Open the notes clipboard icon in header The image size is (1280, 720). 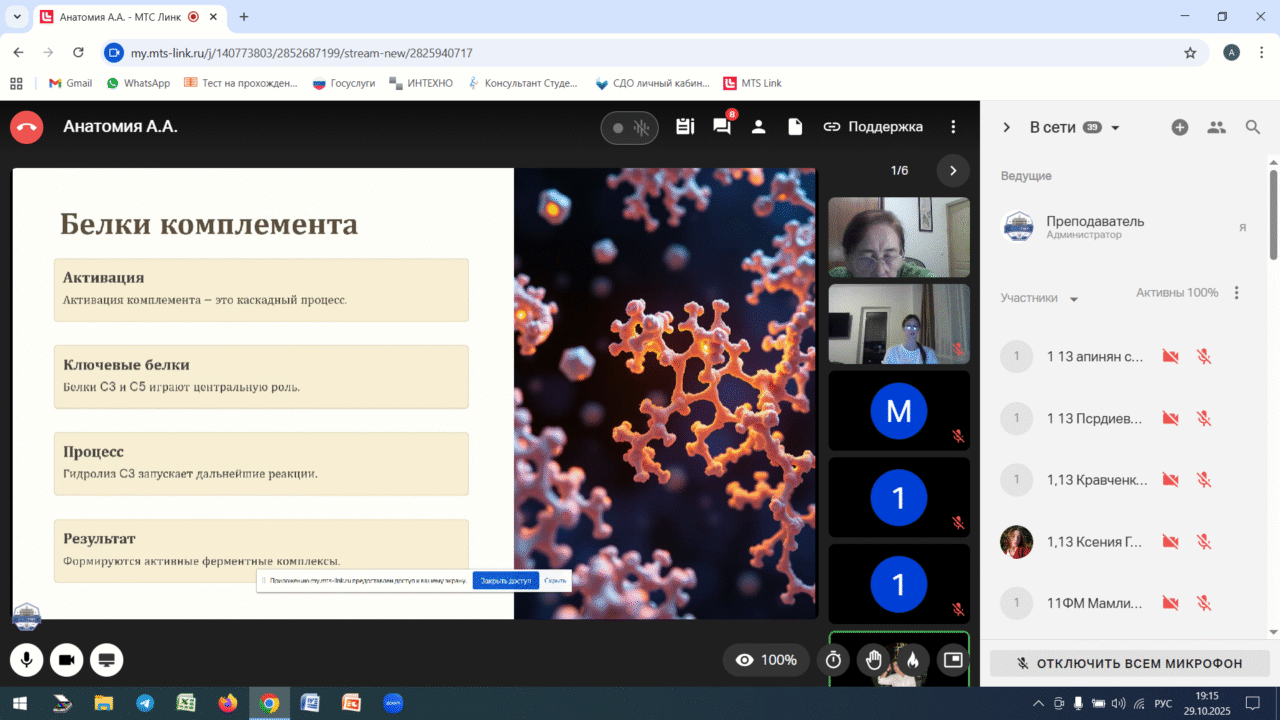[x=685, y=127]
